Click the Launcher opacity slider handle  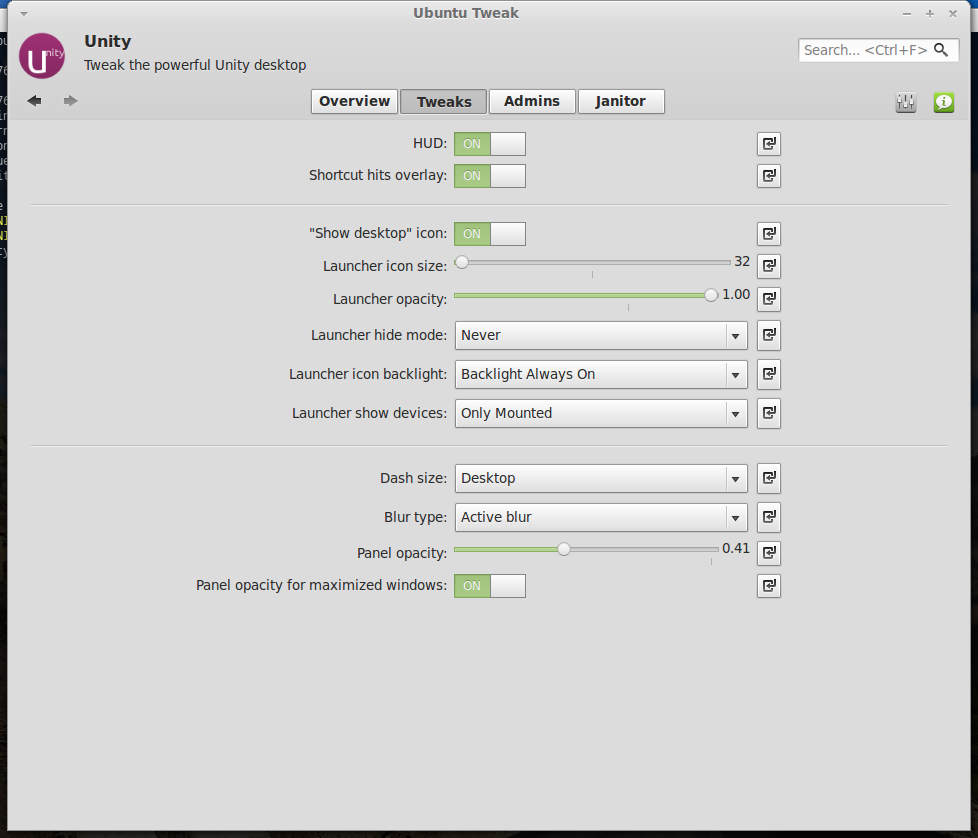(711, 295)
